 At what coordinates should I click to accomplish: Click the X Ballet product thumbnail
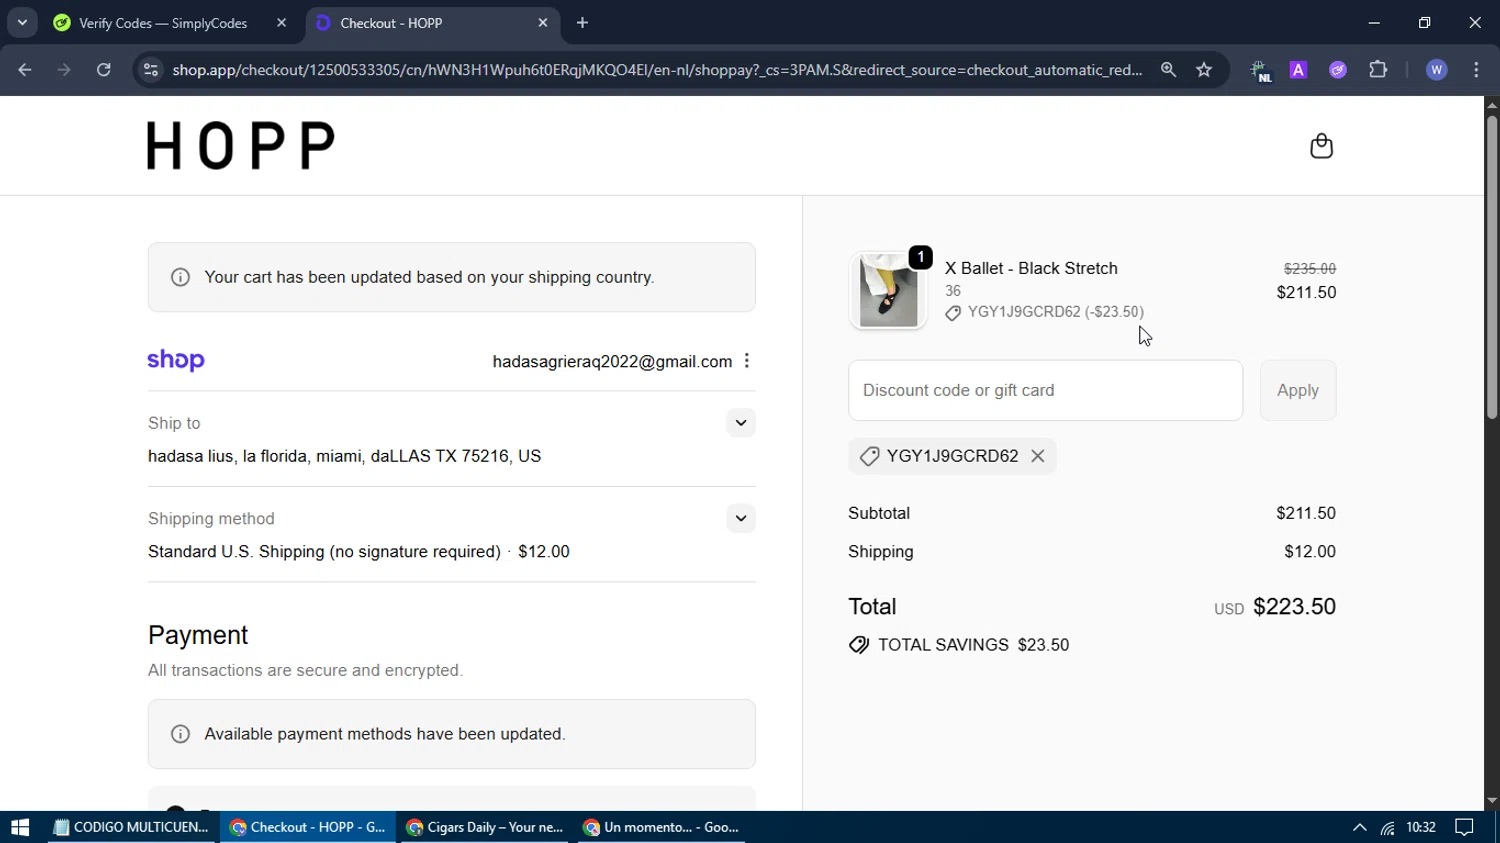[888, 290]
